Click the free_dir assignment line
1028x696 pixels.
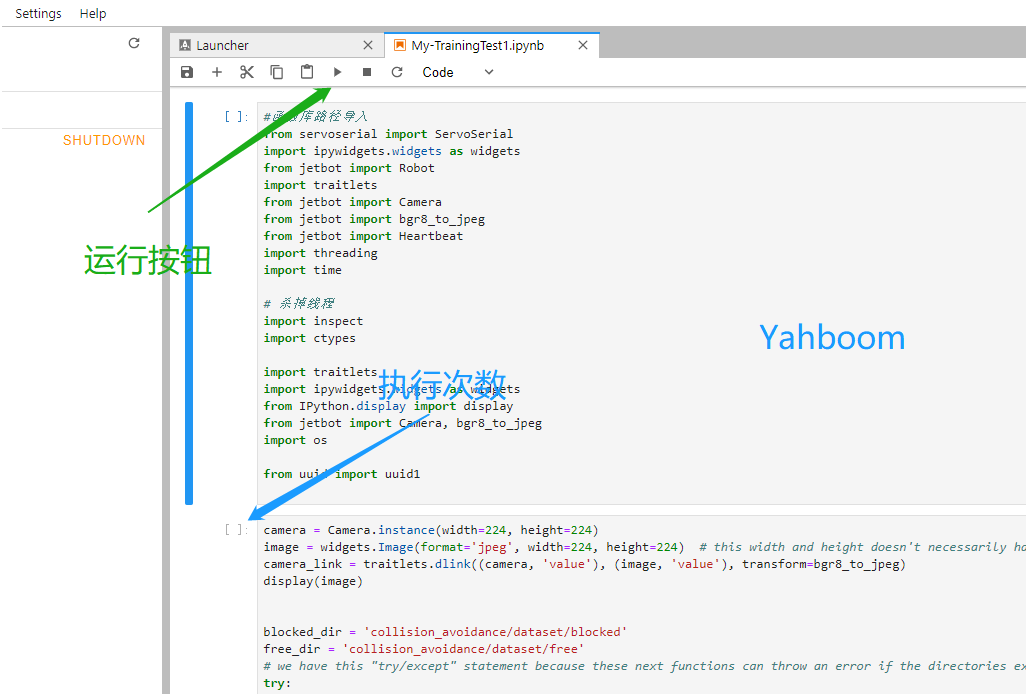tap(424, 649)
